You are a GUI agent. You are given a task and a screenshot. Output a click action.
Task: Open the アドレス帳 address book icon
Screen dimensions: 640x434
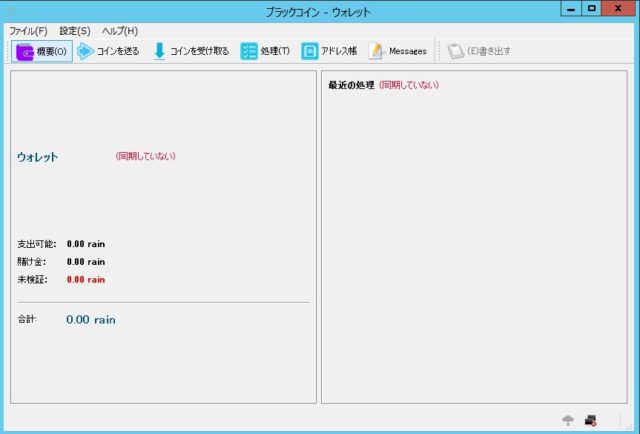point(310,51)
